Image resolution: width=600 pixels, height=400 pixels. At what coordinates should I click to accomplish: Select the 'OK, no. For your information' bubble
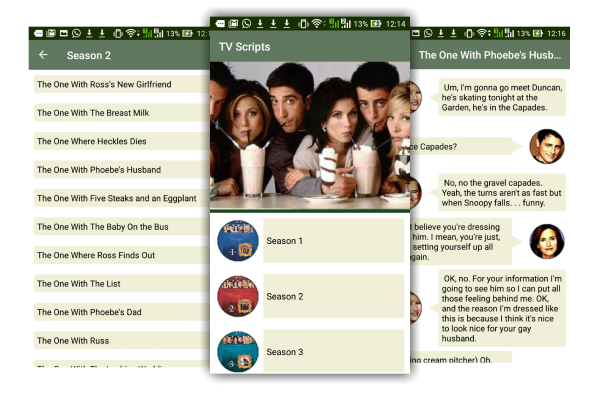point(502,308)
